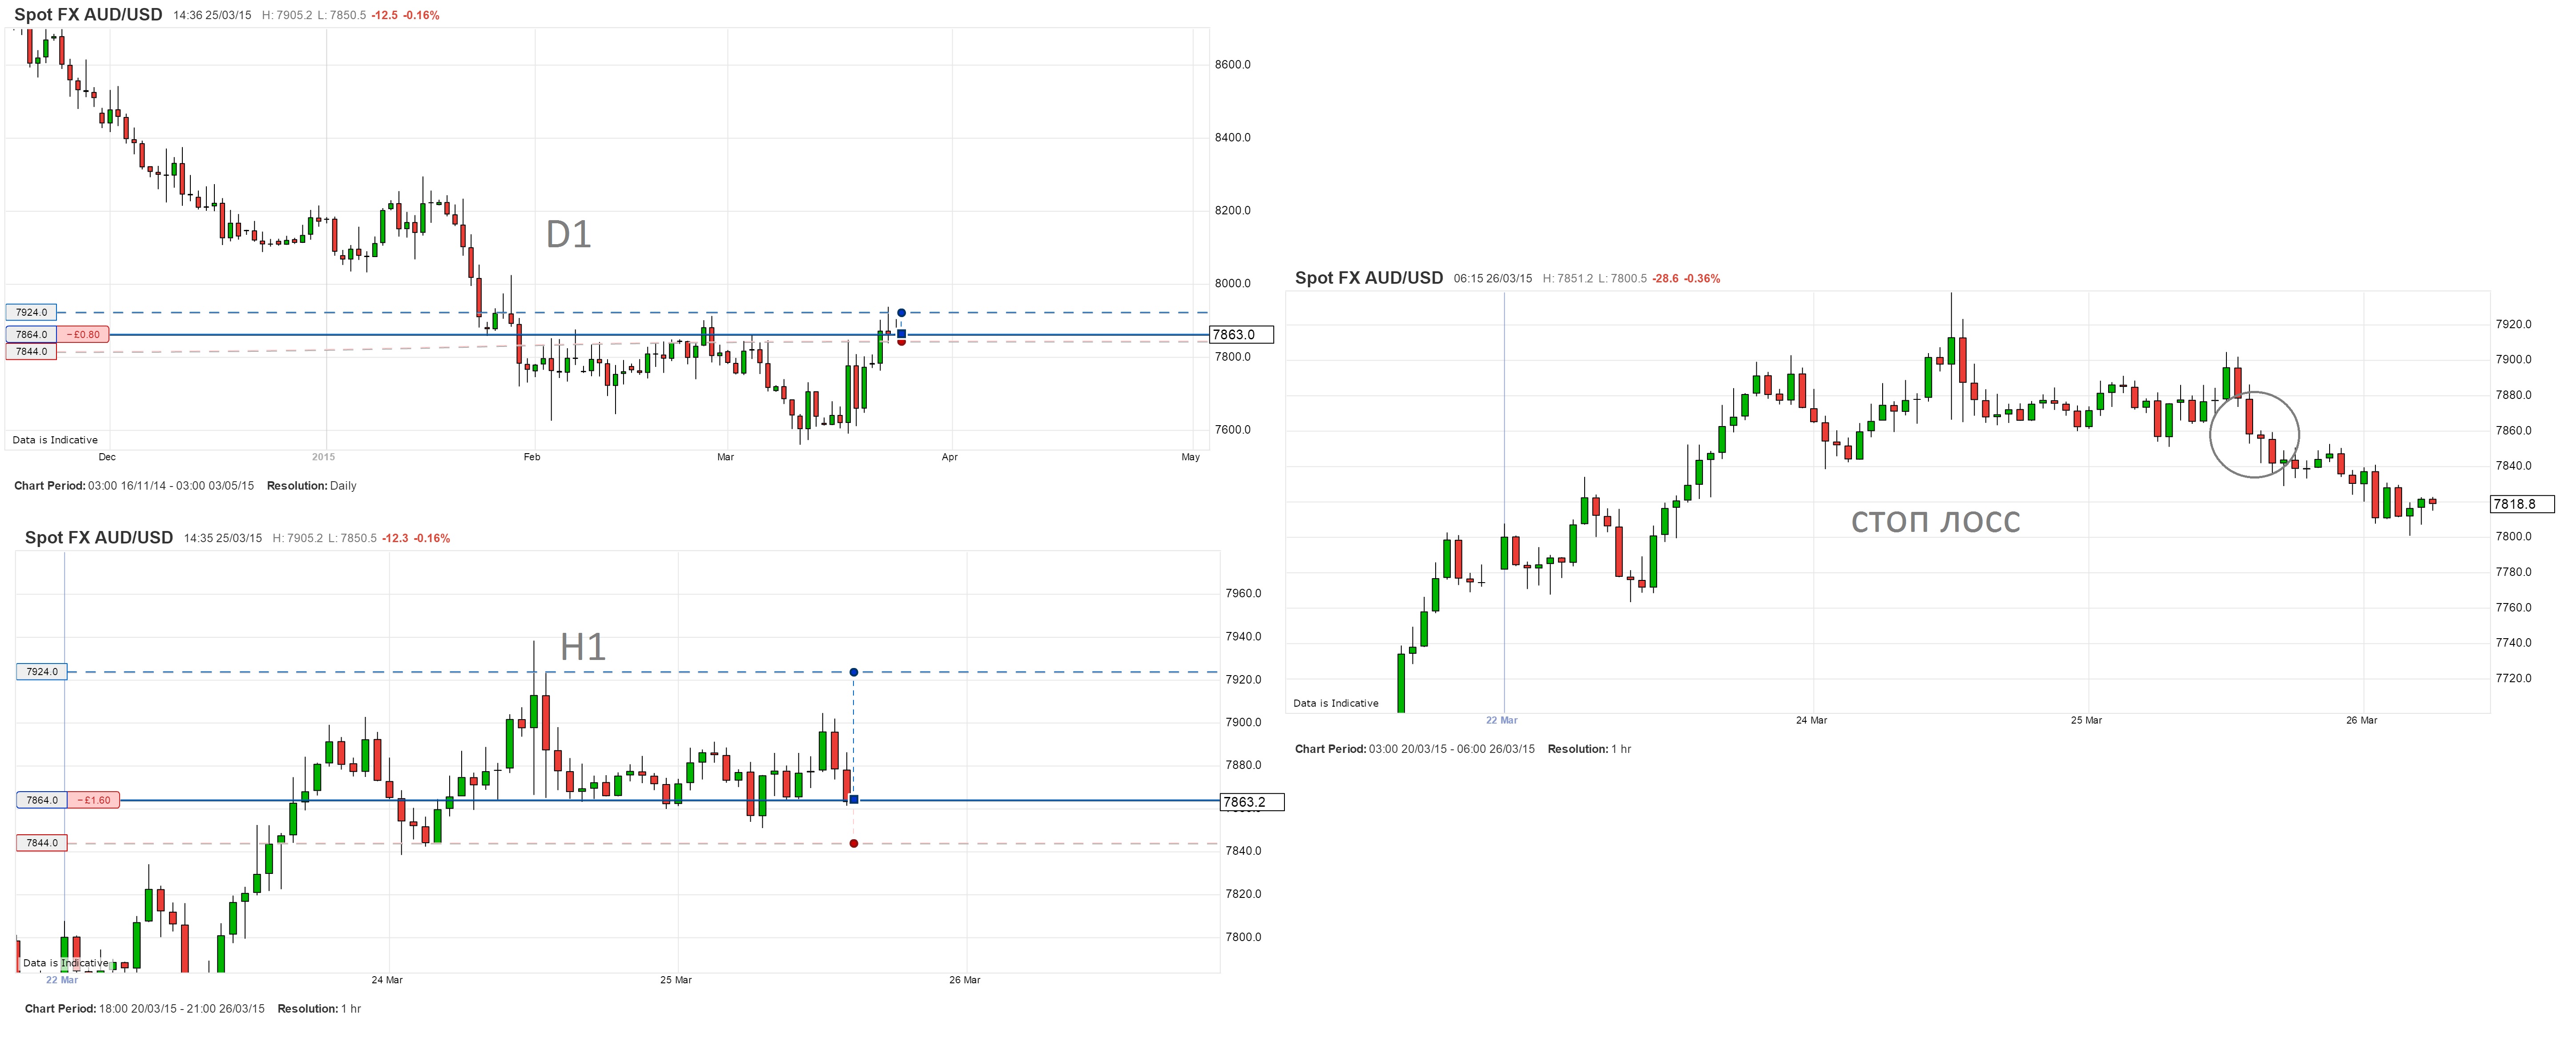The height and width of the screenshot is (1046, 2576).
Task: Click the 'Feb' date axis label
Action: pyautogui.click(x=532, y=457)
